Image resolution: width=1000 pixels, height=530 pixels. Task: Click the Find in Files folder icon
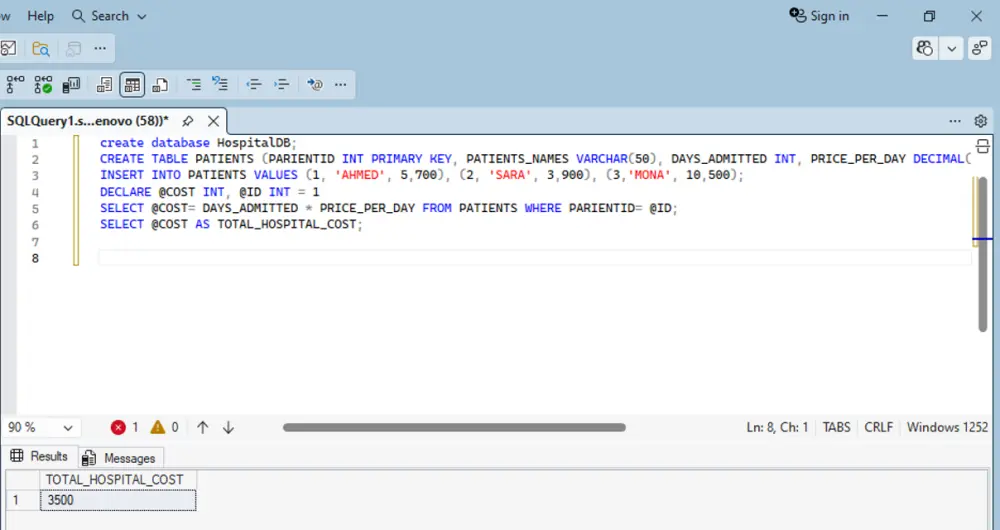pos(41,48)
